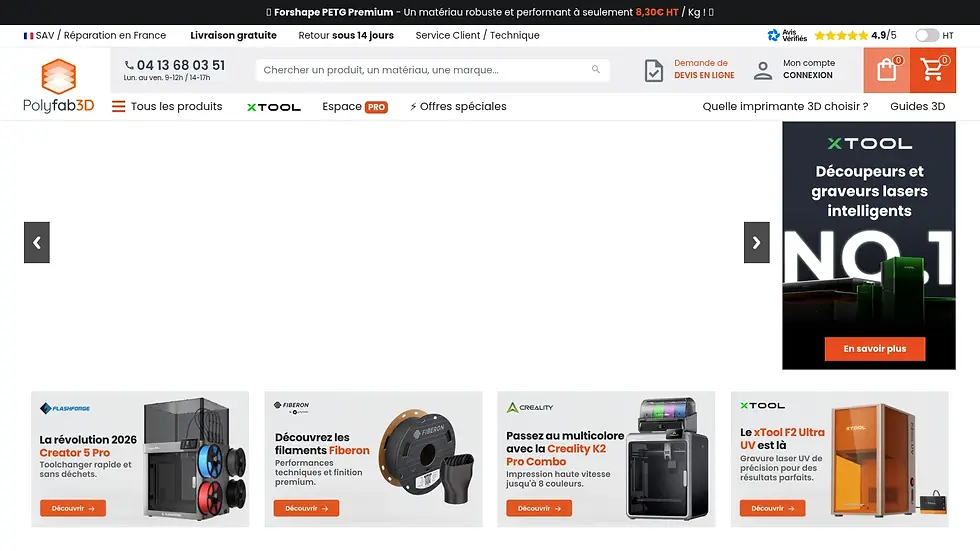Click the Forshape PETG Premium banner
Image resolution: width=980 pixels, height=551 pixels.
490,12
